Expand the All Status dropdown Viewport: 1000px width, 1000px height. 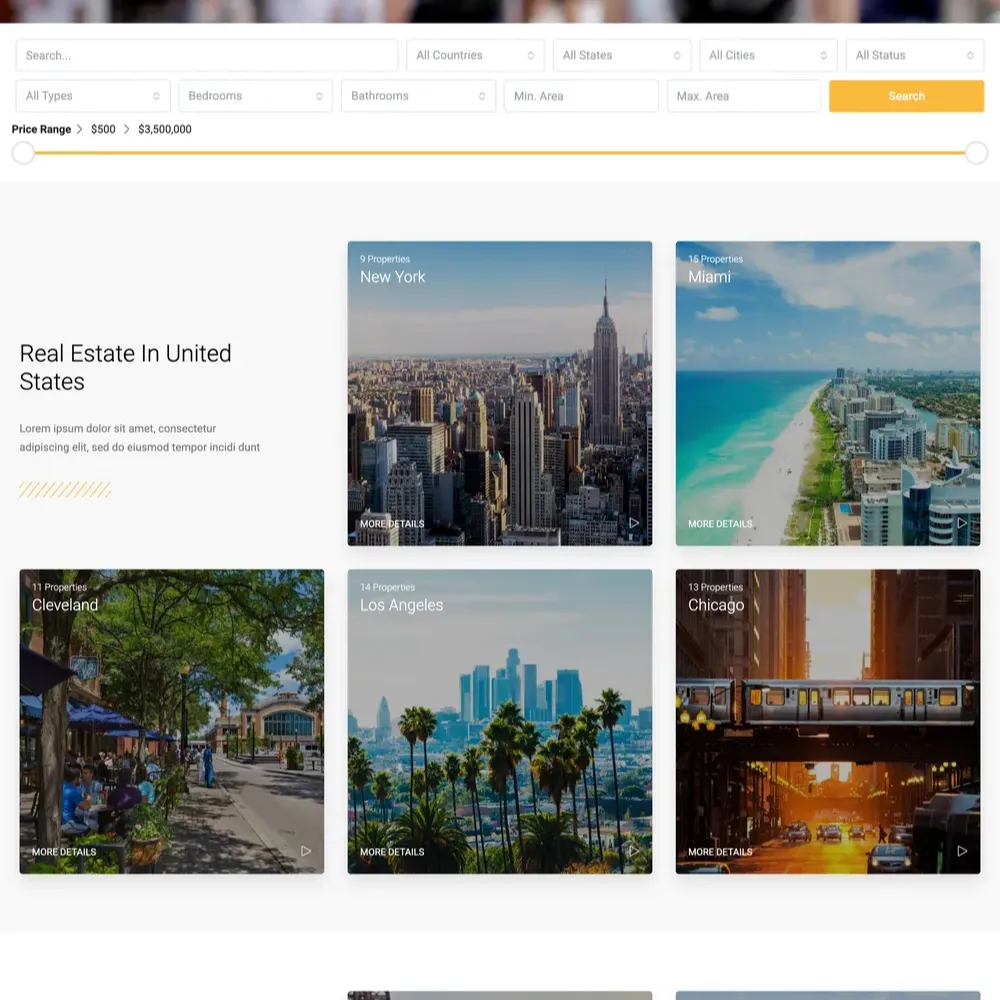[x=914, y=55]
